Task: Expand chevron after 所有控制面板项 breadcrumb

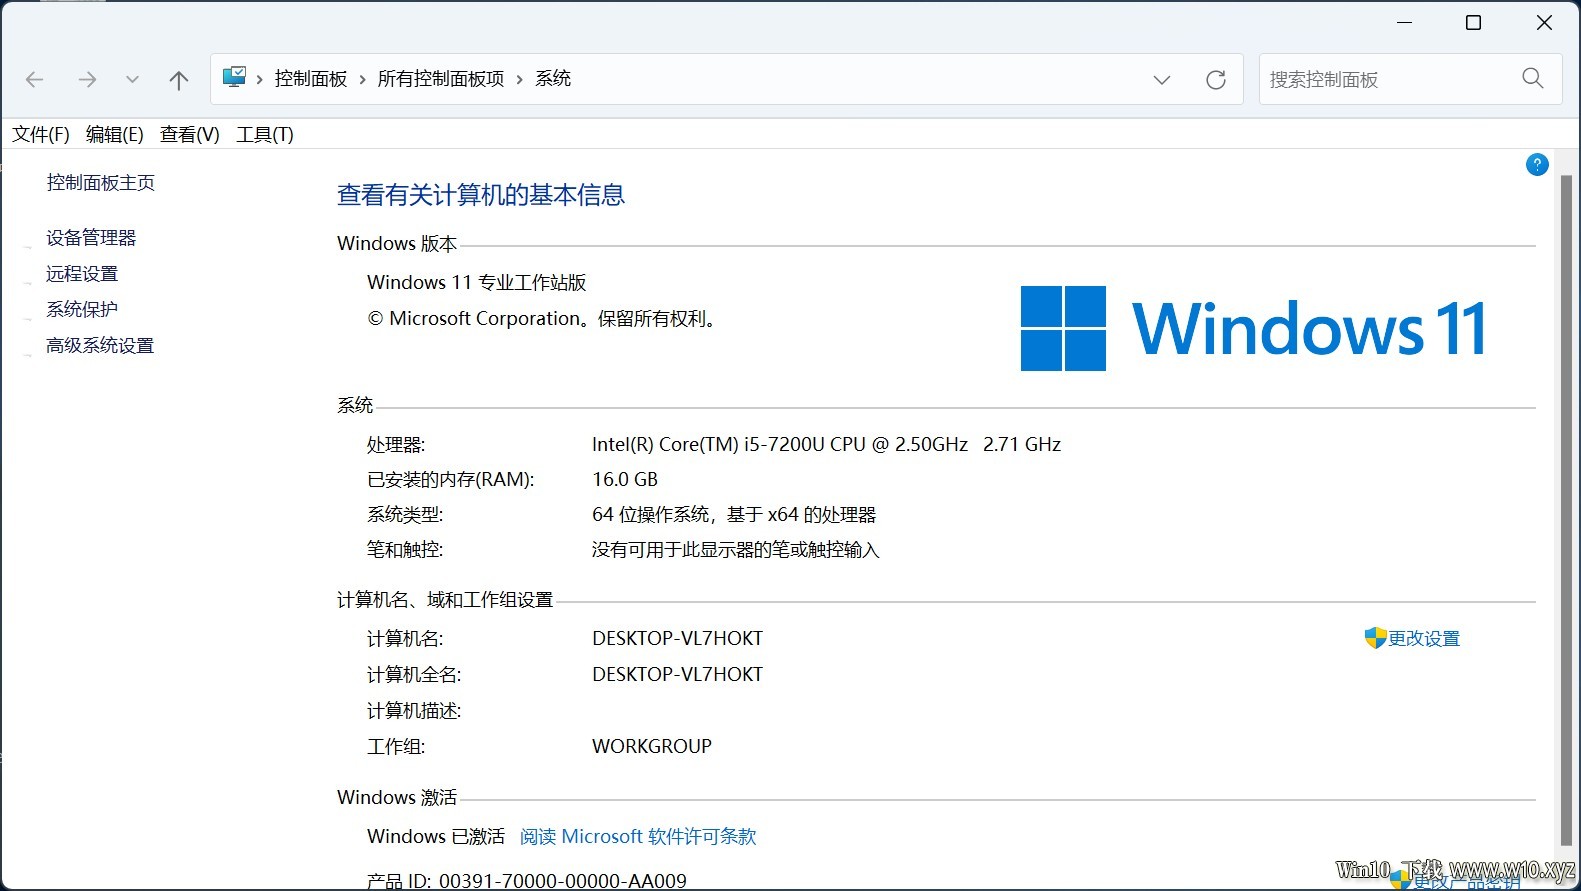Action: click(x=520, y=80)
